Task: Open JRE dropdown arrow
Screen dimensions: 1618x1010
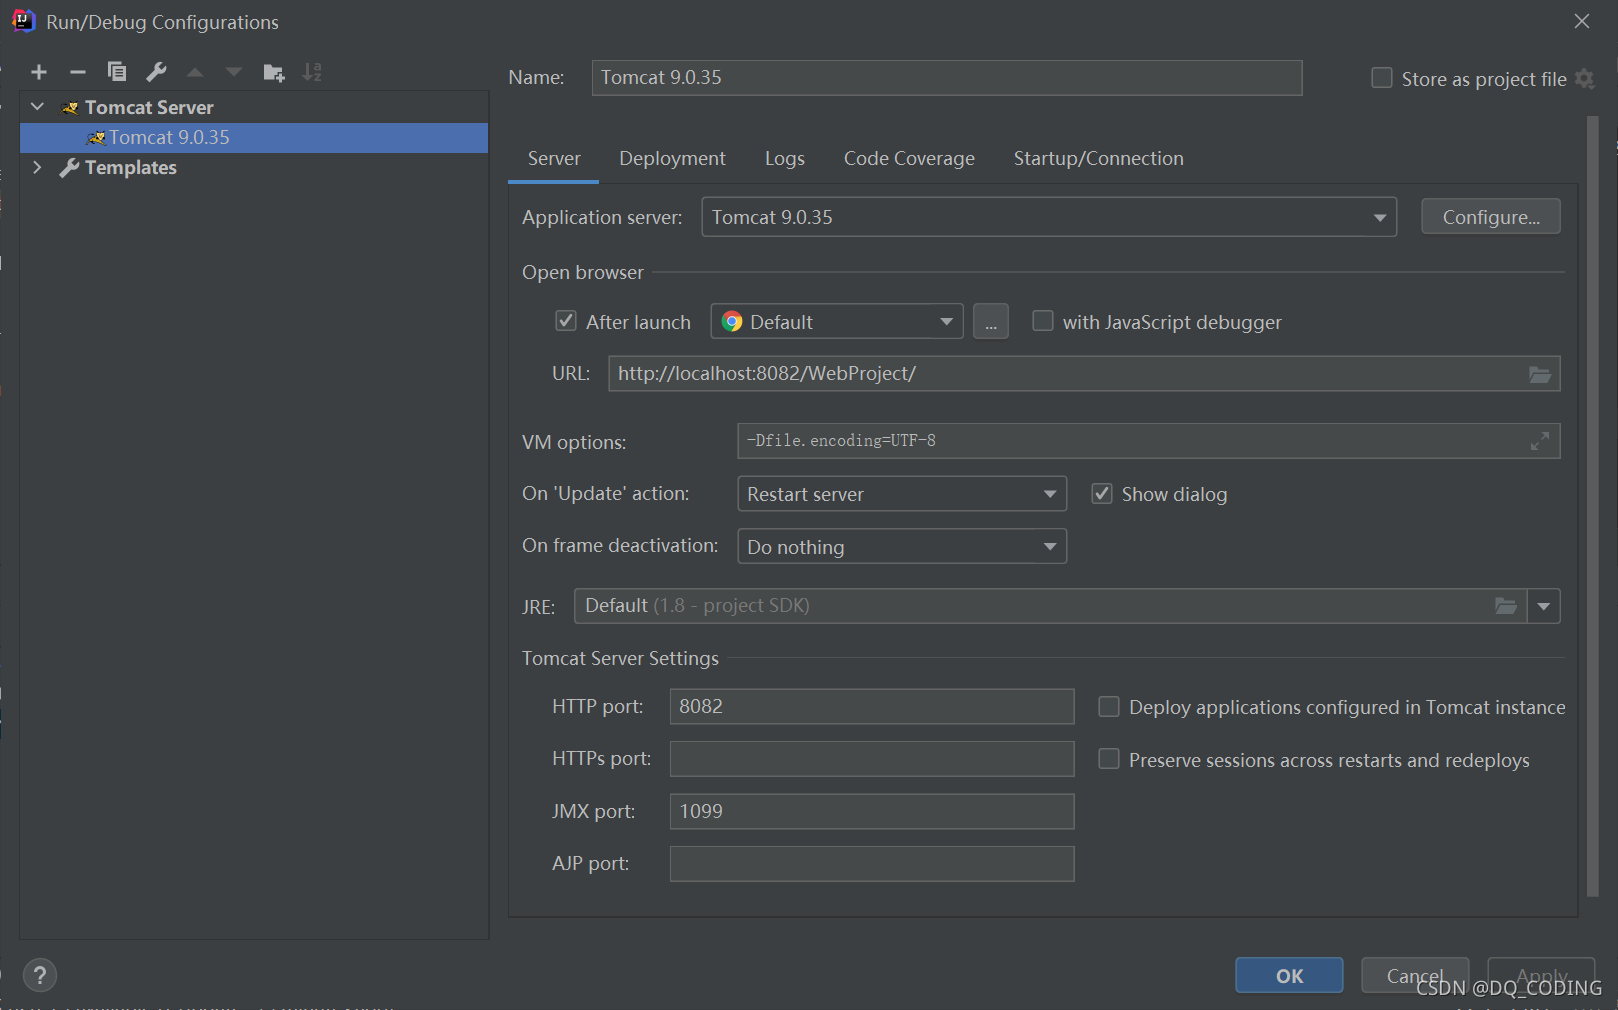Action: click(1544, 606)
